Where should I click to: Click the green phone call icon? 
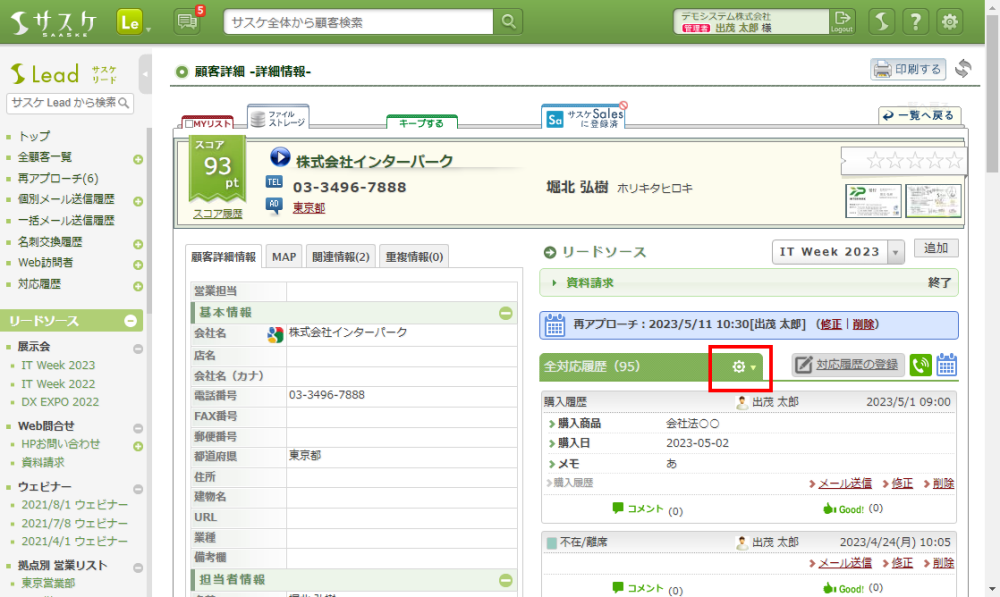click(921, 366)
